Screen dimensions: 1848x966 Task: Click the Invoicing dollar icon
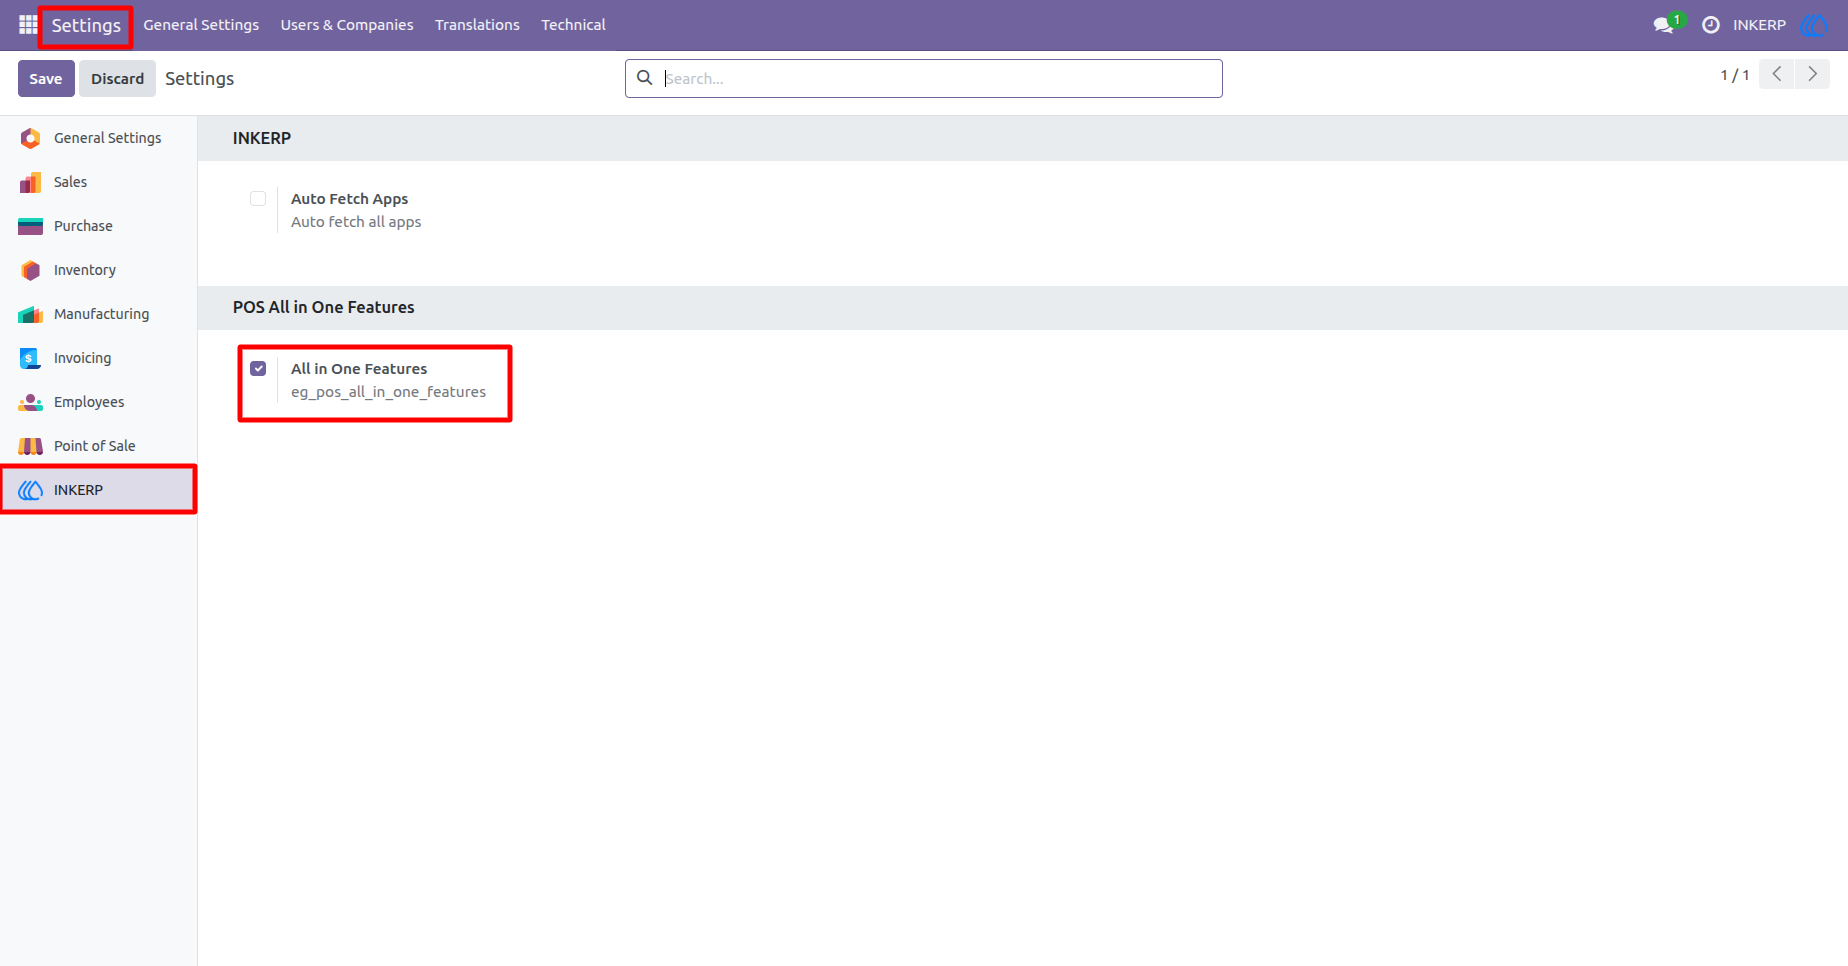click(x=31, y=358)
